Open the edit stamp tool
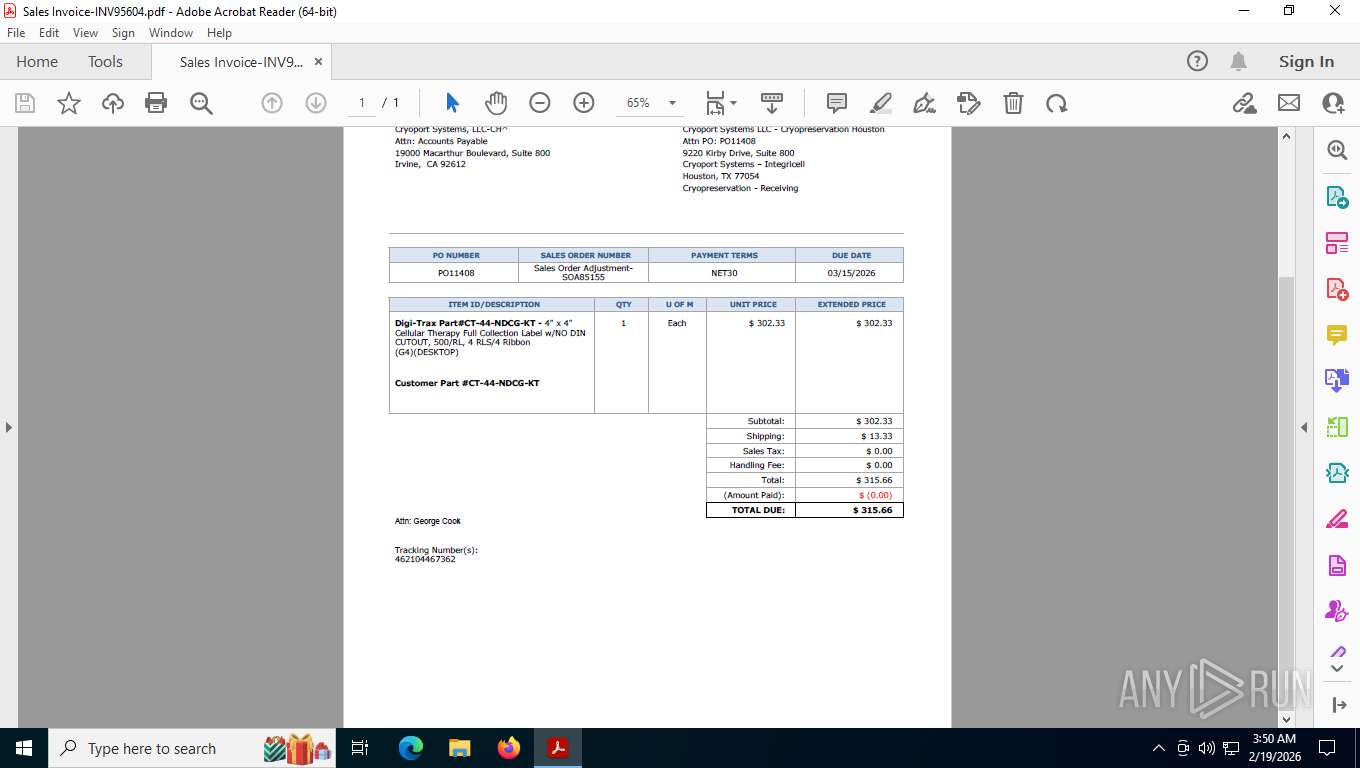The height and width of the screenshot is (768, 1360). (x=969, y=103)
